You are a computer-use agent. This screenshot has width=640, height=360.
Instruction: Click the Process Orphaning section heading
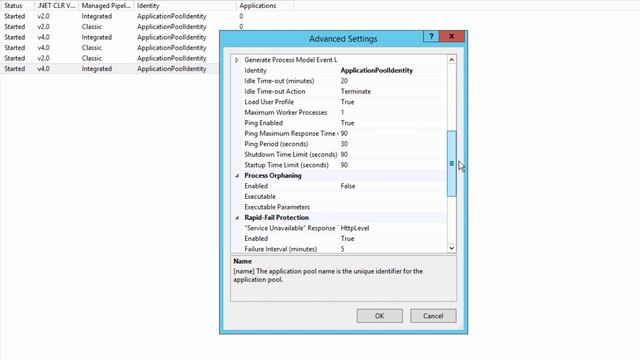[x=273, y=176]
